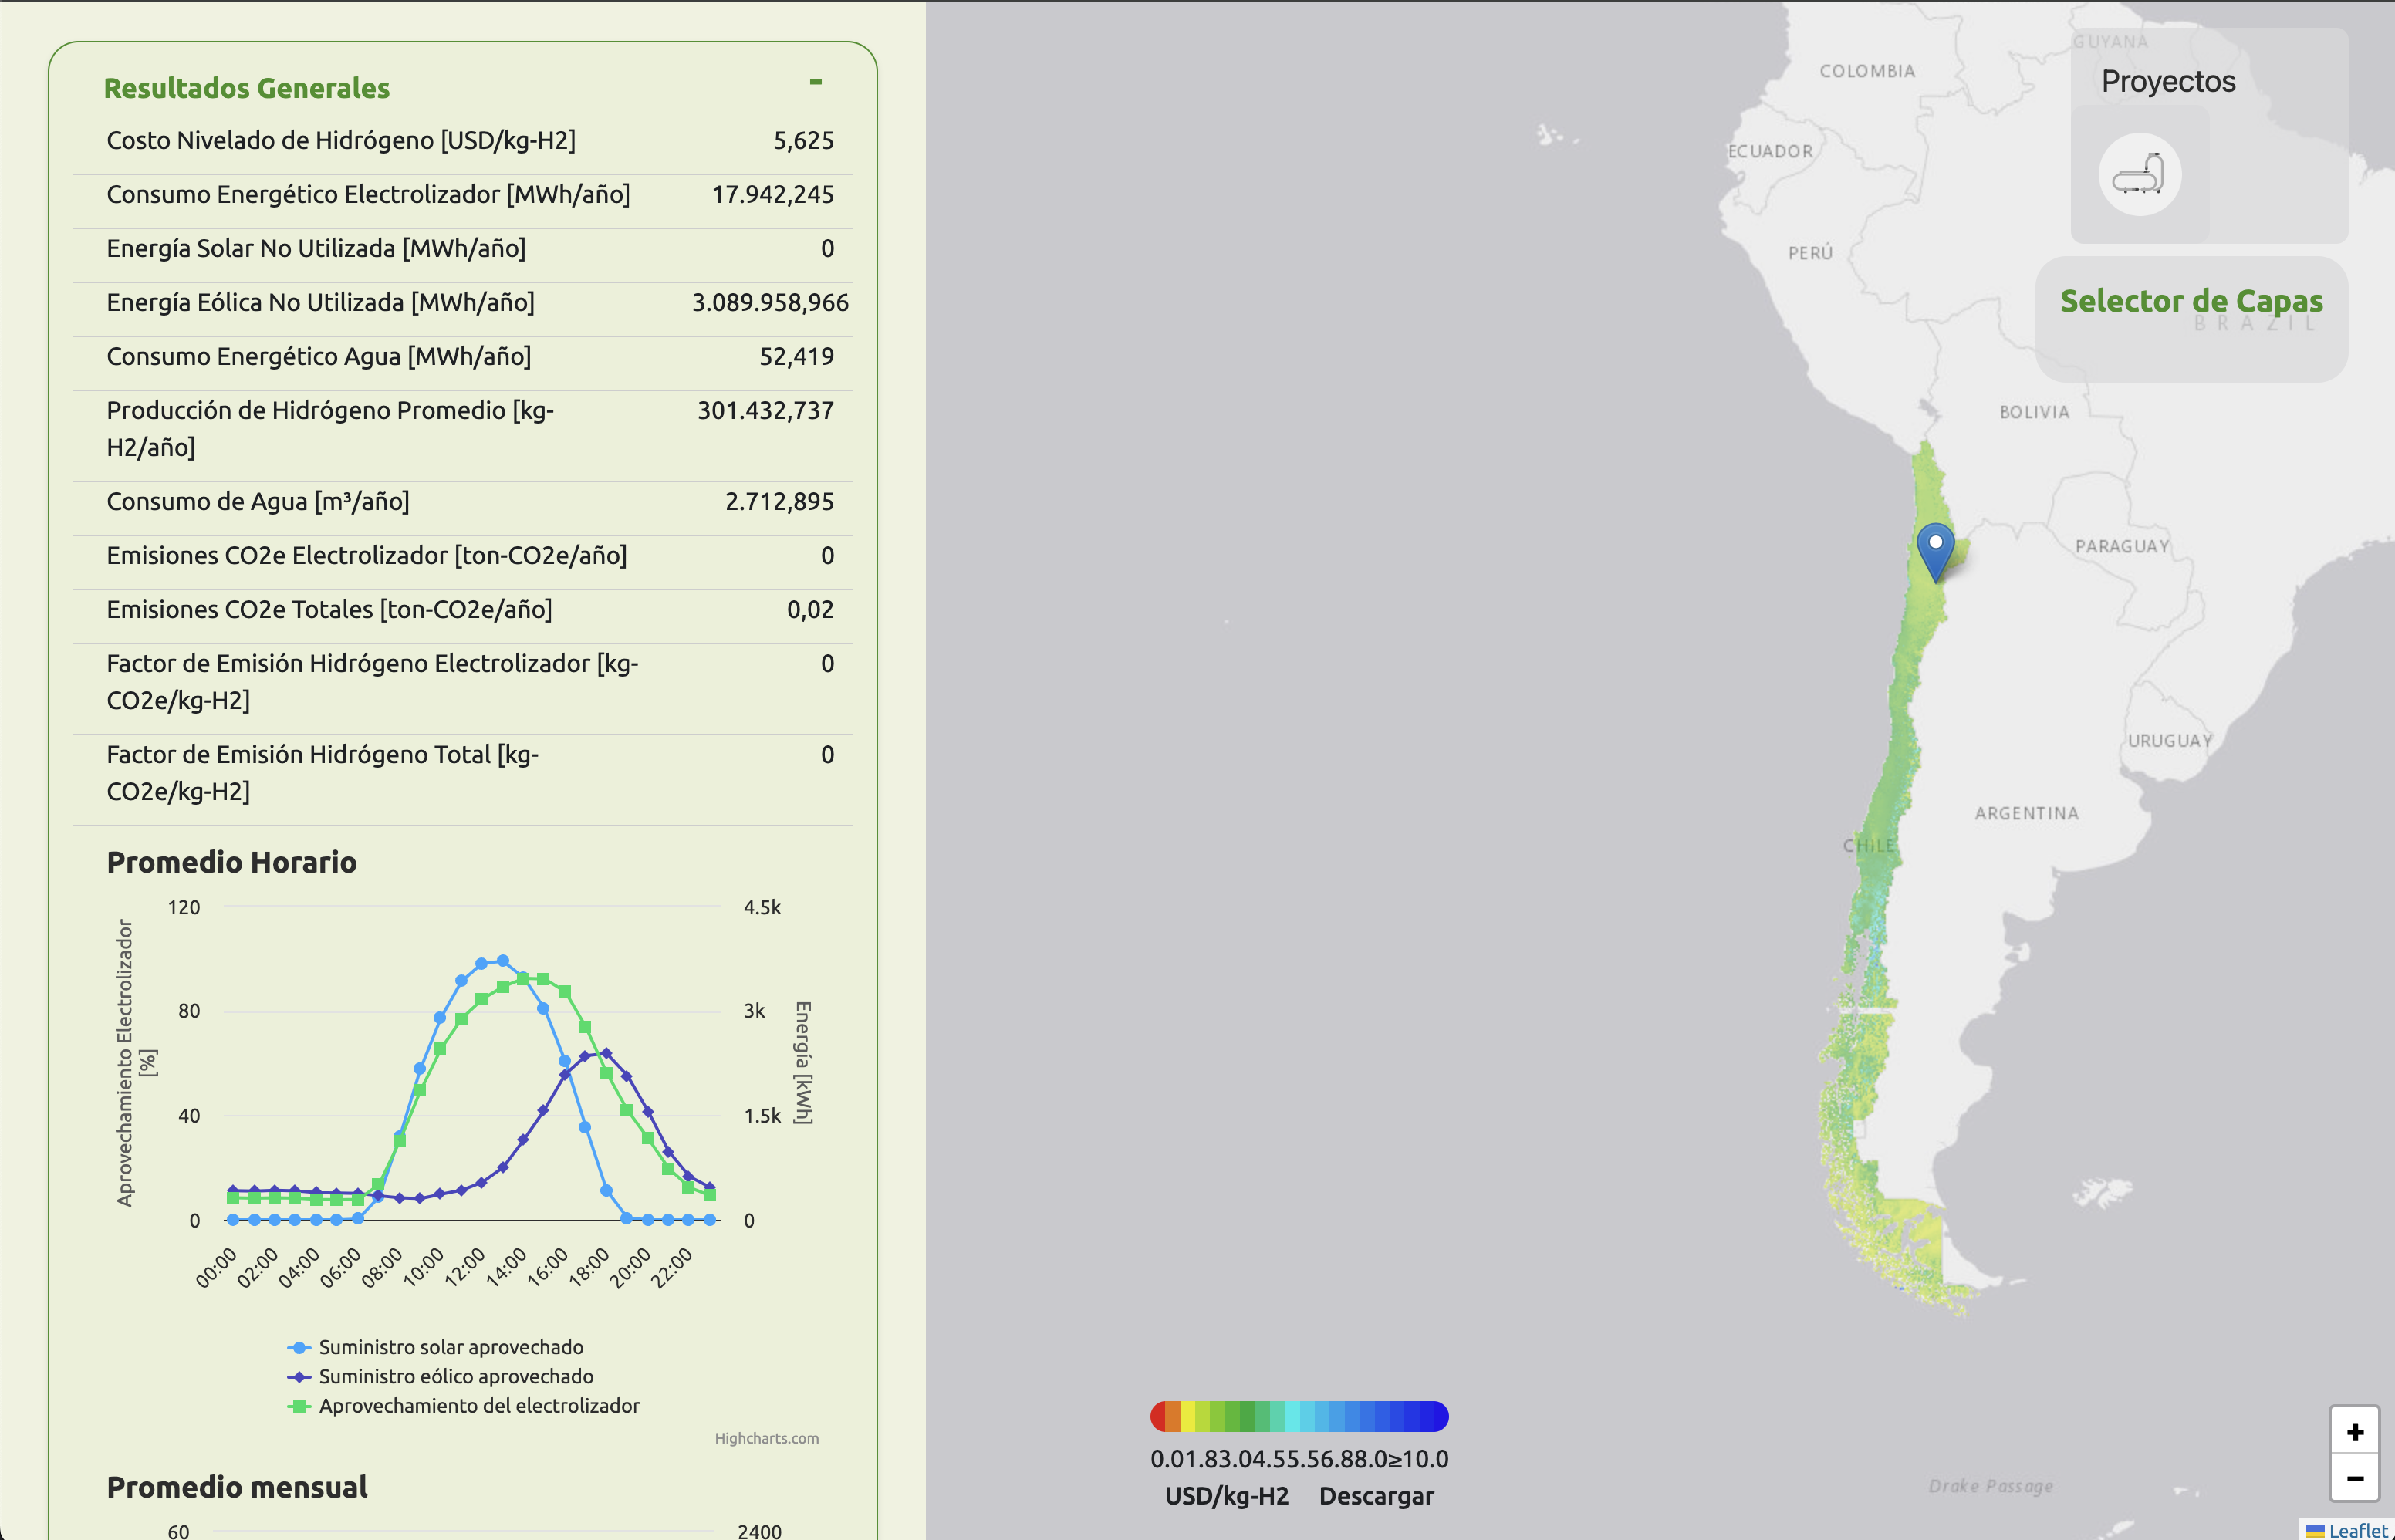Open the Leaflet attribution link

click(2357, 1530)
